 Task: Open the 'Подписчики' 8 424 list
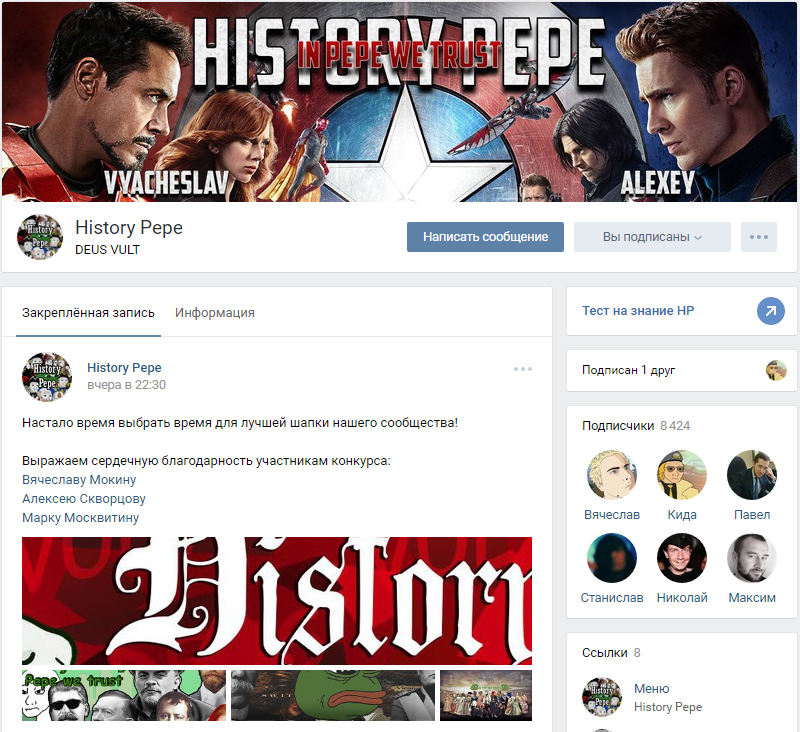pos(636,425)
